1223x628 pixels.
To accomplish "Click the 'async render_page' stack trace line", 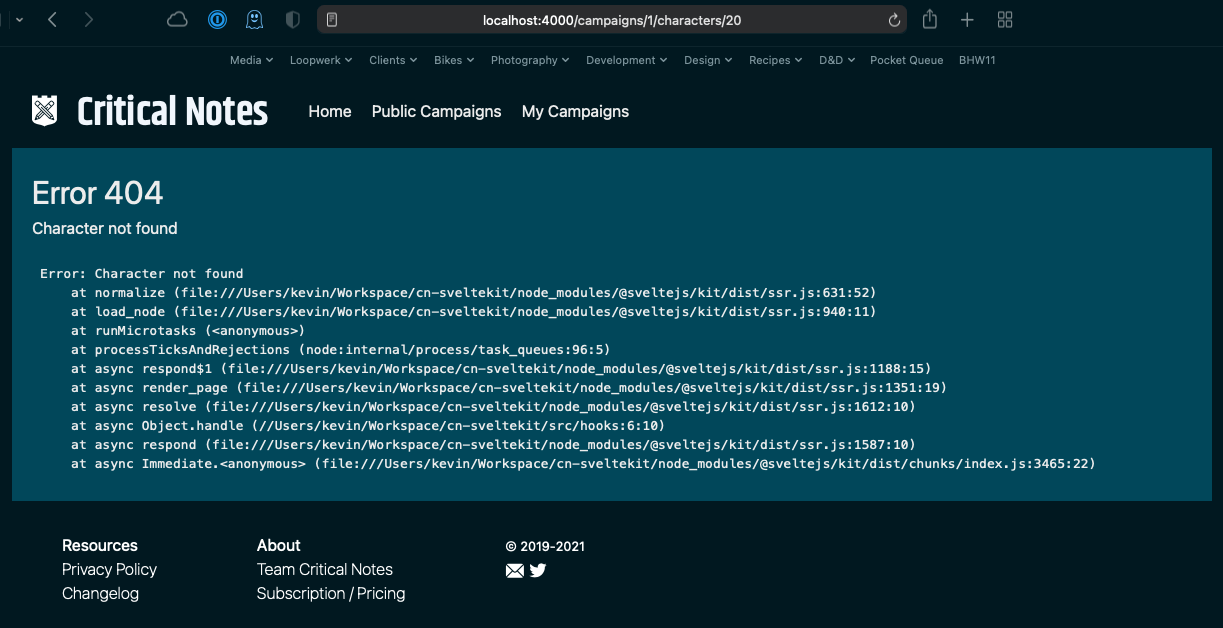I will 509,387.
